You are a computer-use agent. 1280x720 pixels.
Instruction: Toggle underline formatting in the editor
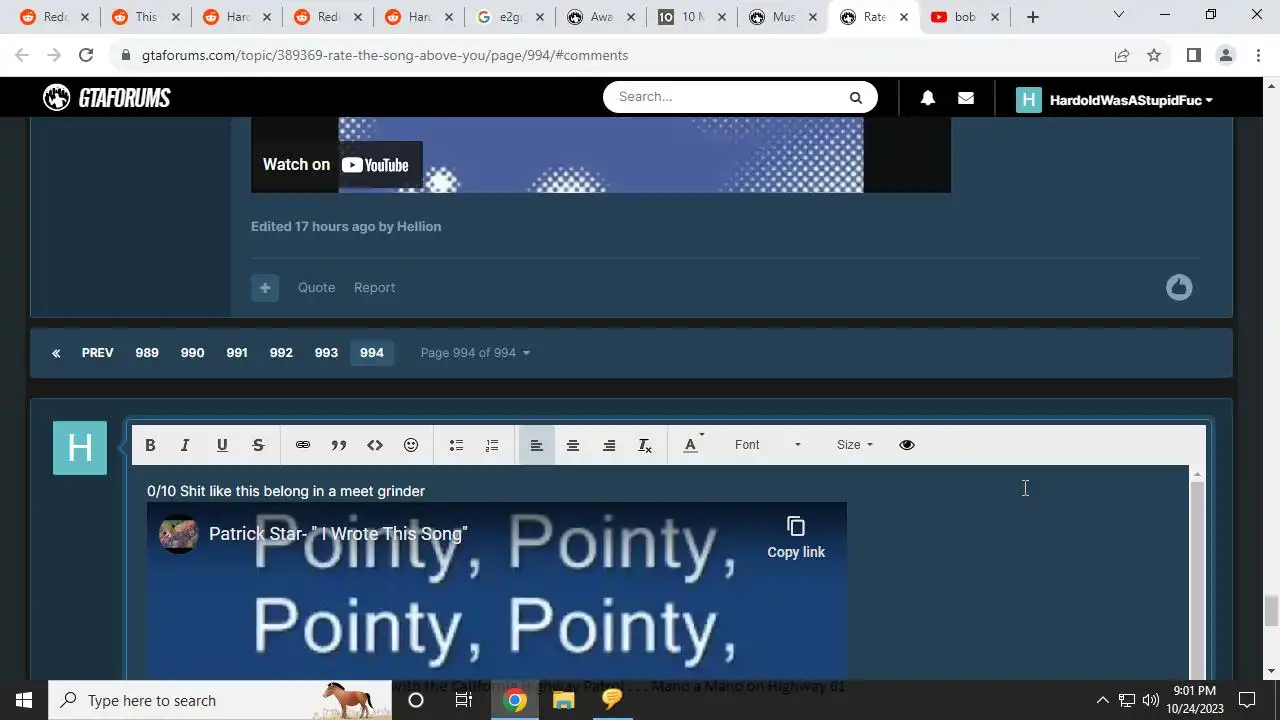tap(222, 445)
